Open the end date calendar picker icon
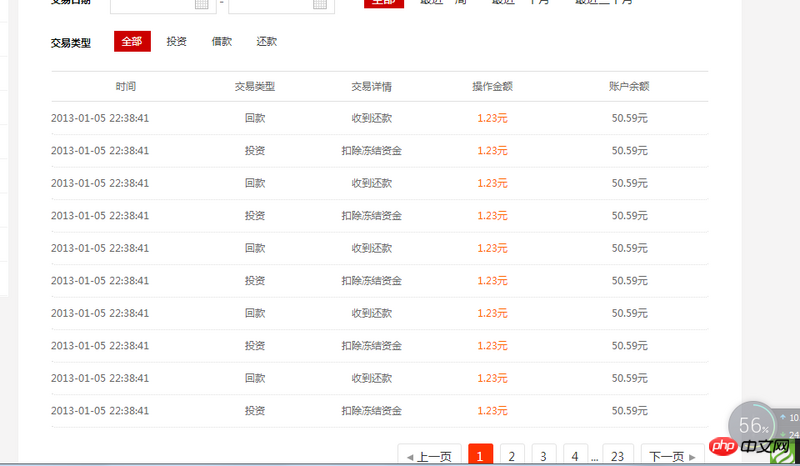Viewport: 800px width, 466px height. click(320, 4)
